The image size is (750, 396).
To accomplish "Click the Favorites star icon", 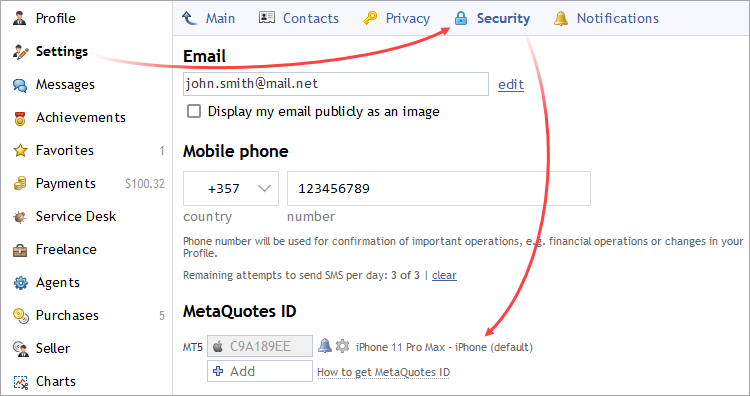I will pyautogui.click(x=20, y=151).
